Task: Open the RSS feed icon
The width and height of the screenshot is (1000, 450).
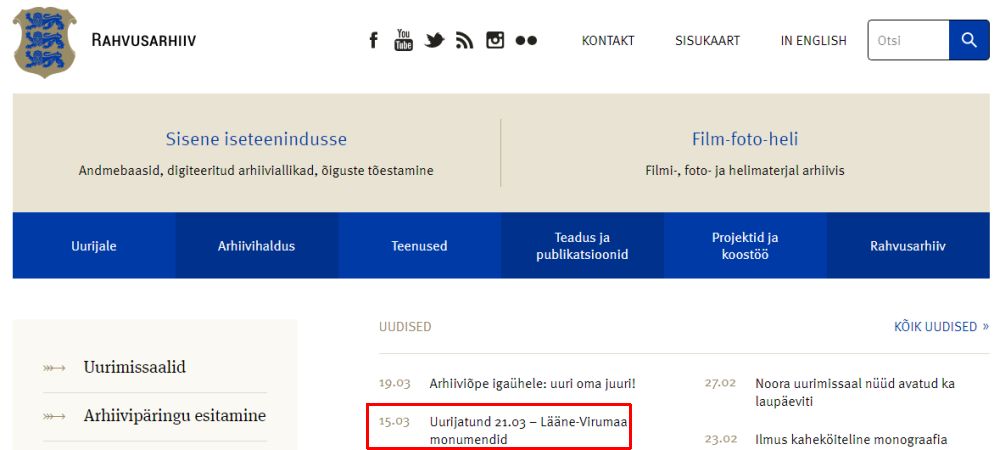Action: [x=464, y=41]
